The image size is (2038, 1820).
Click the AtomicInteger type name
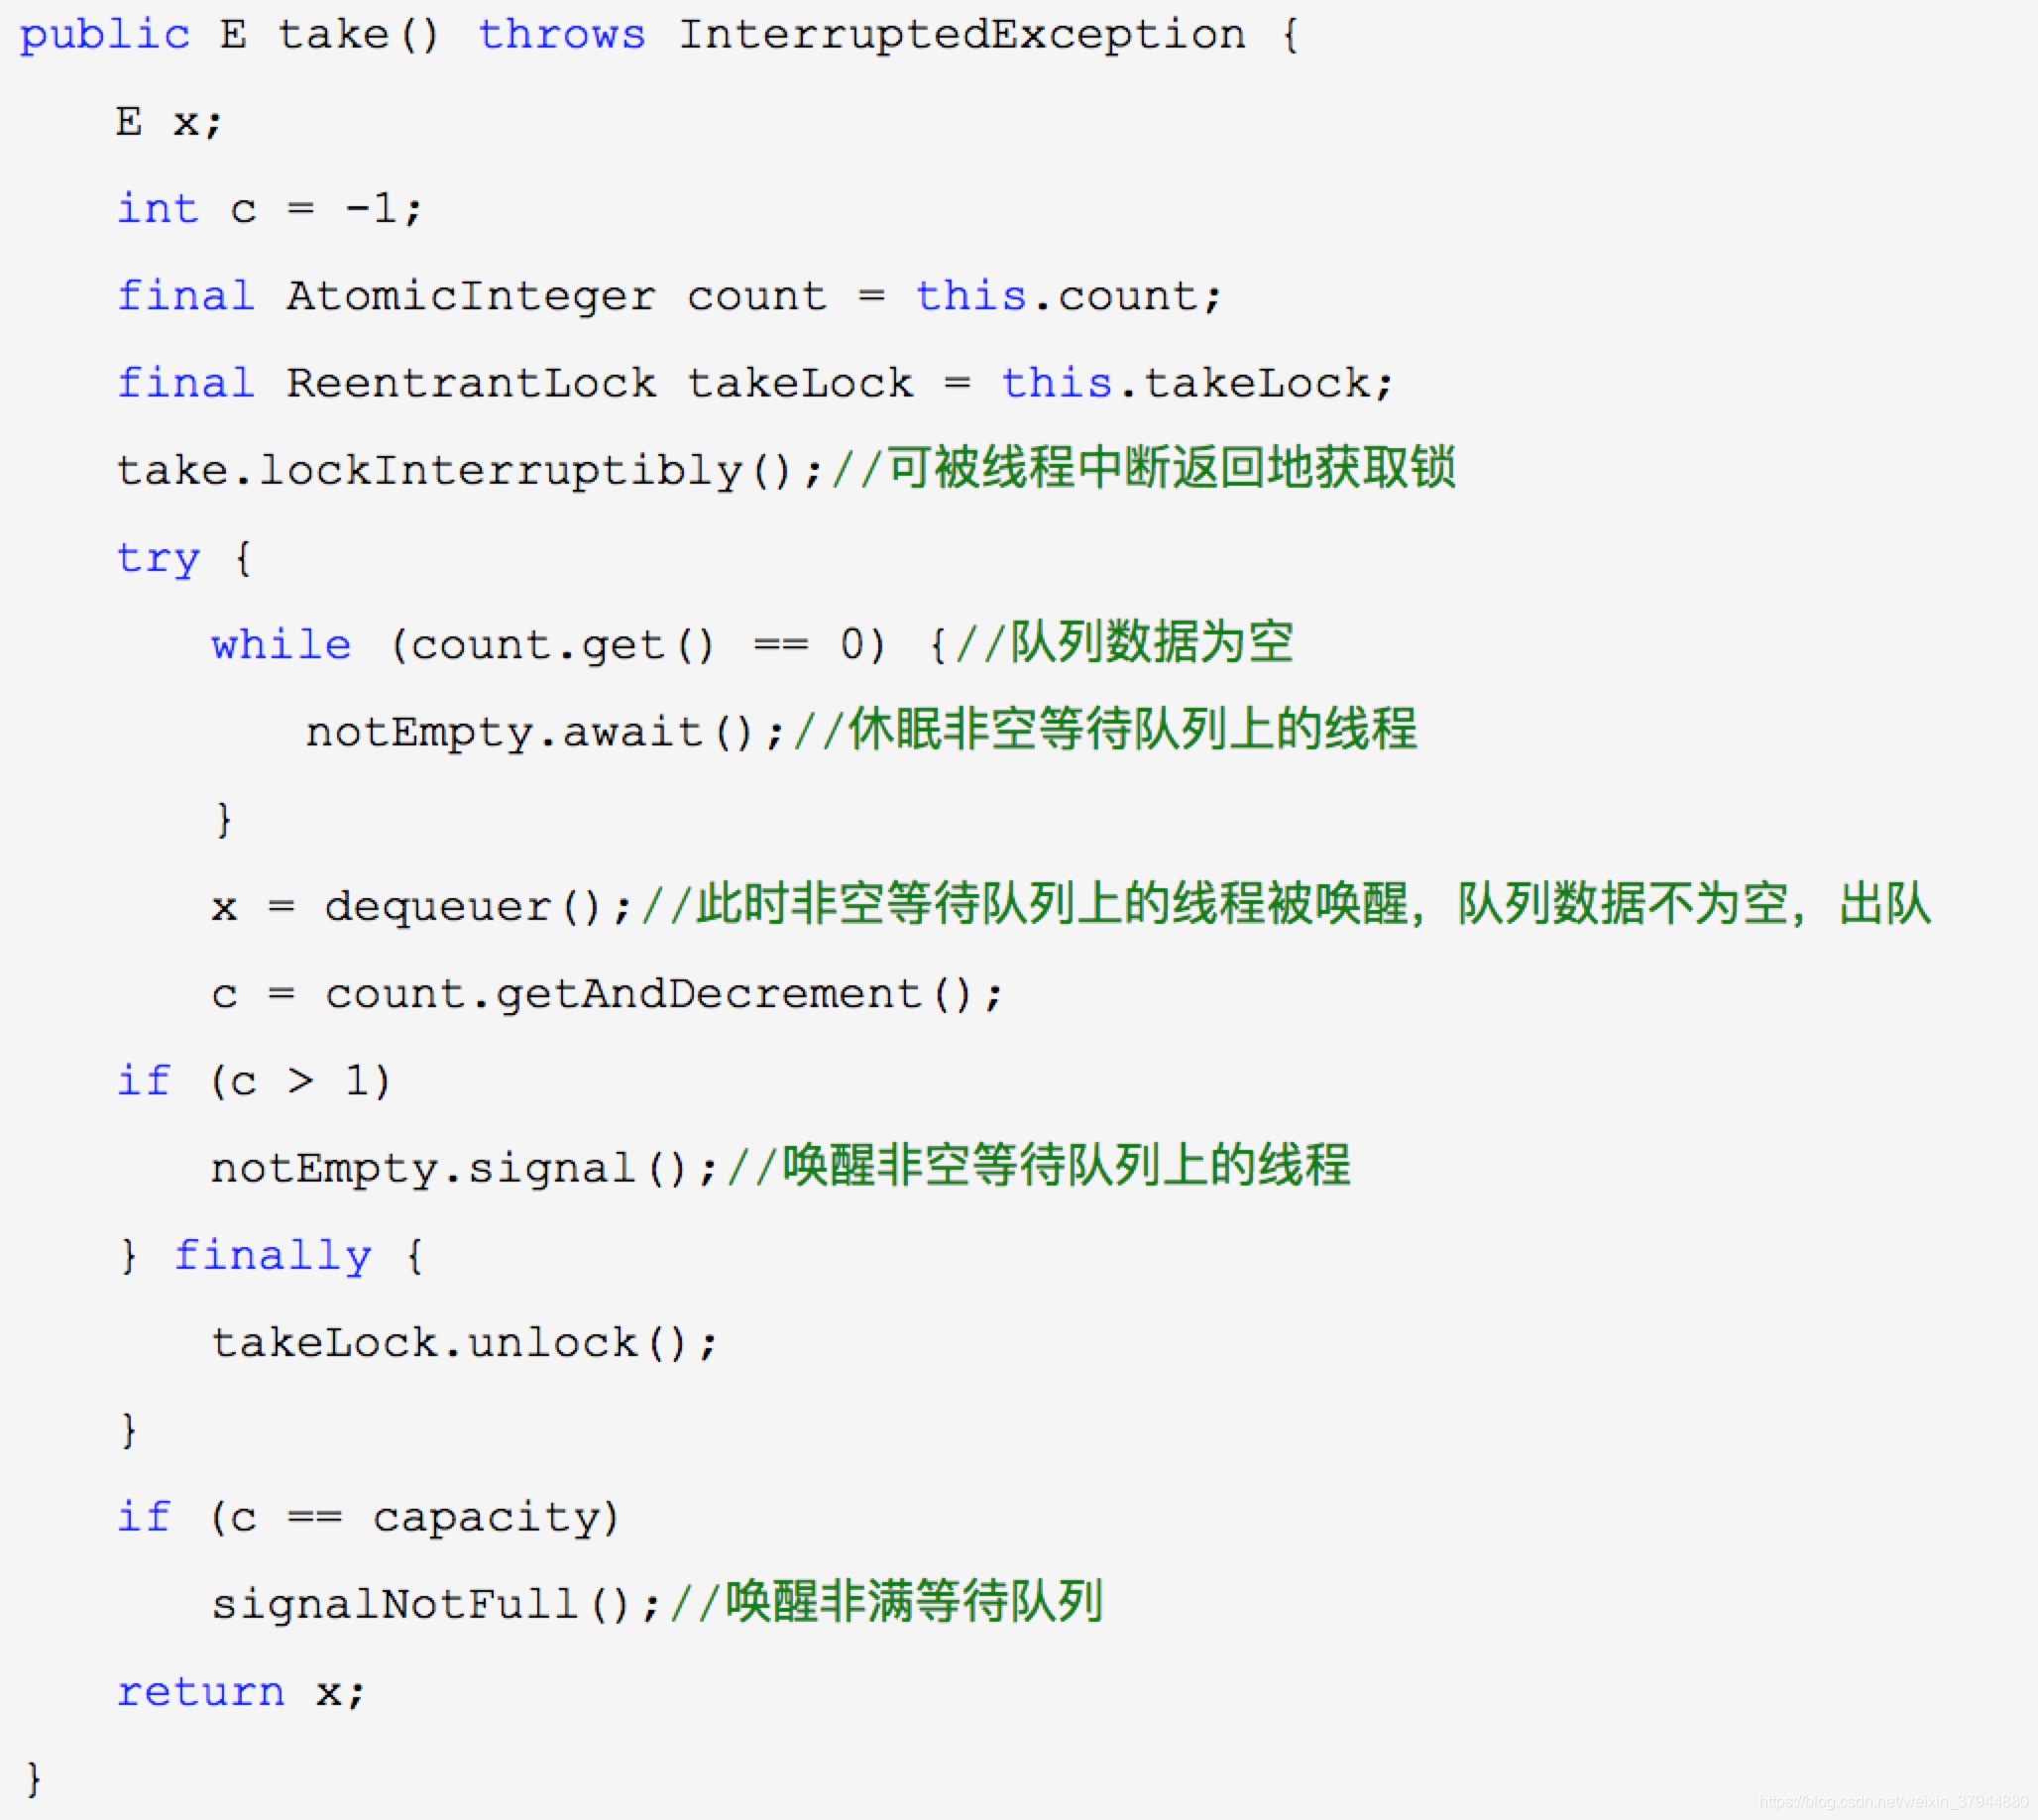click(x=470, y=296)
